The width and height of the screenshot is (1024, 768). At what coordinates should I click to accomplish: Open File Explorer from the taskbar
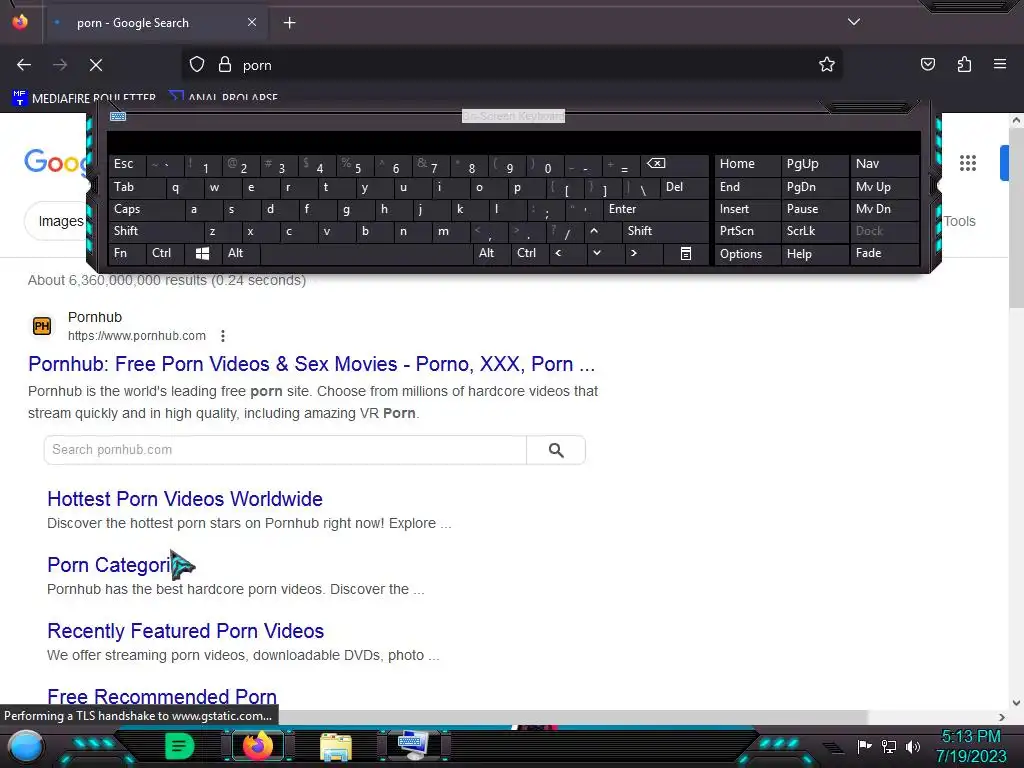tap(336, 746)
